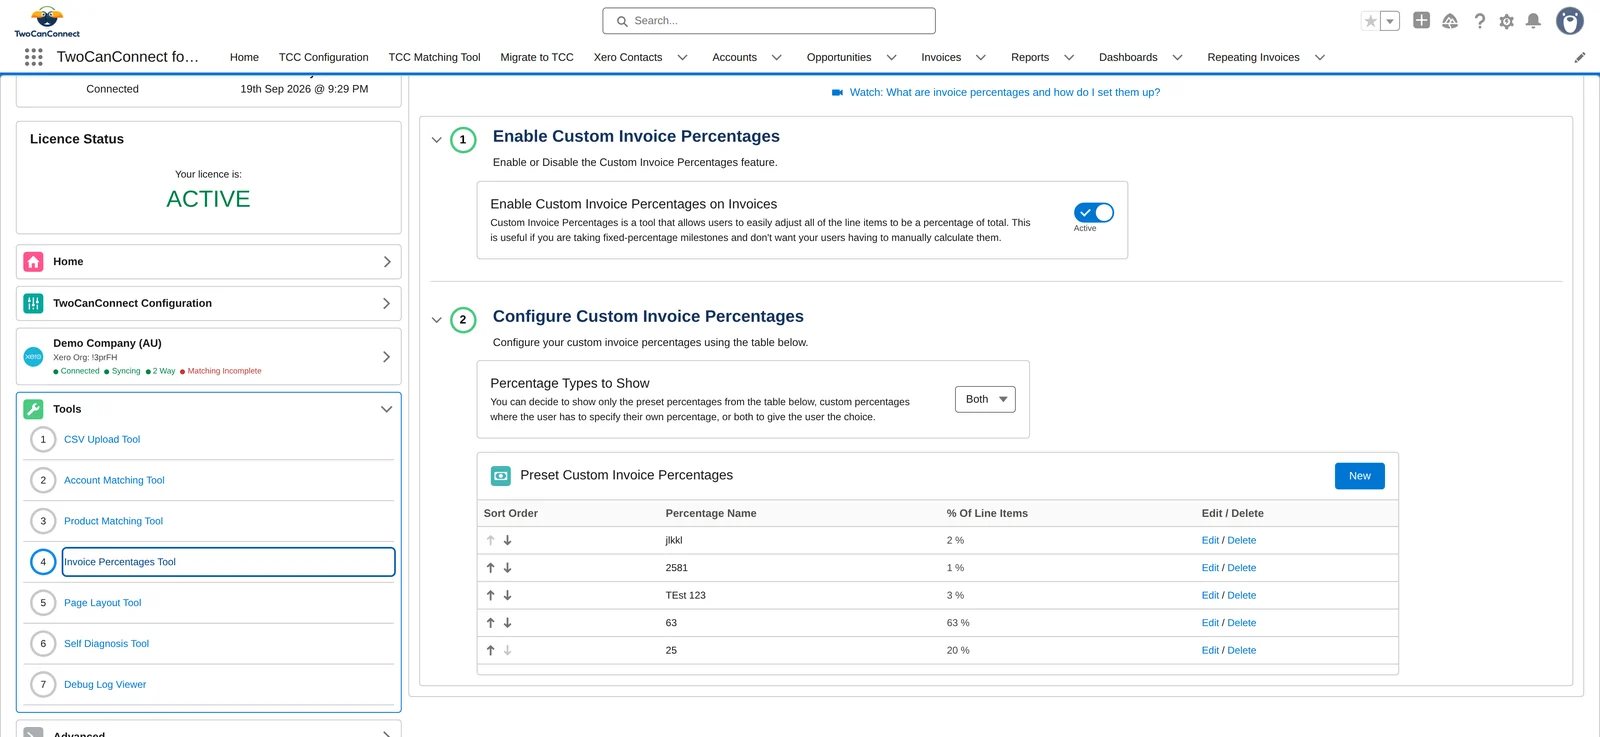Open the notifications bell
The height and width of the screenshot is (737, 1600).
(x=1533, y=21)
